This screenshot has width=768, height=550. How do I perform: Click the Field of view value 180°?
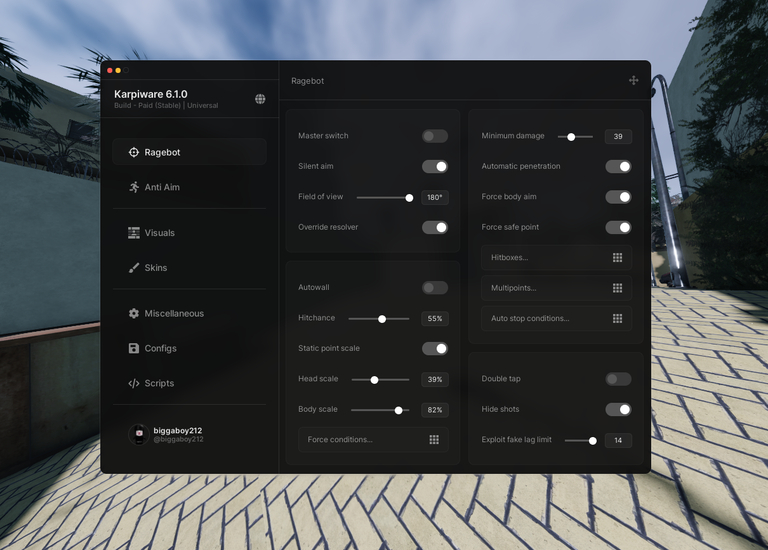pyautogui.click(x=435, y=197)
